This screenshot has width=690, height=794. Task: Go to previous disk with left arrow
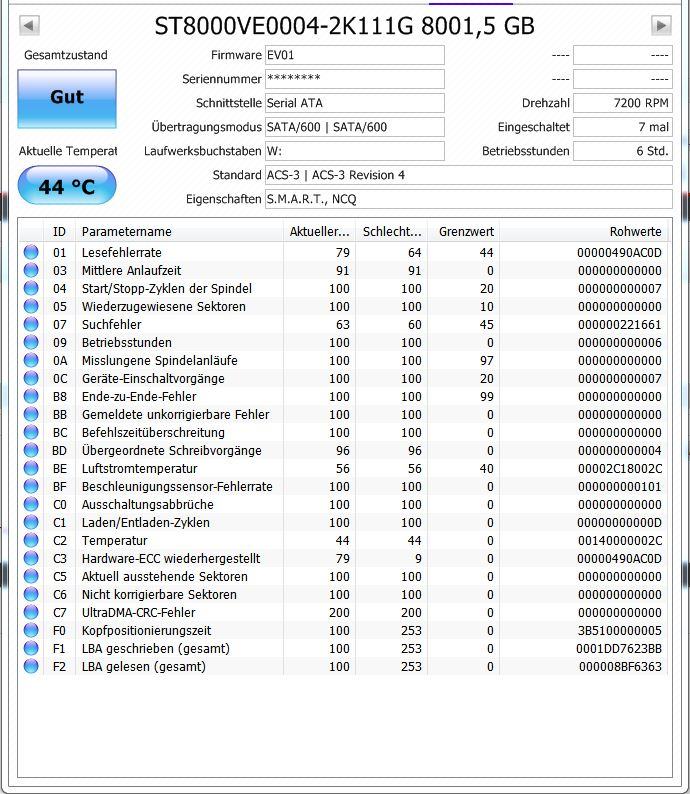click(x=29, y=25)
